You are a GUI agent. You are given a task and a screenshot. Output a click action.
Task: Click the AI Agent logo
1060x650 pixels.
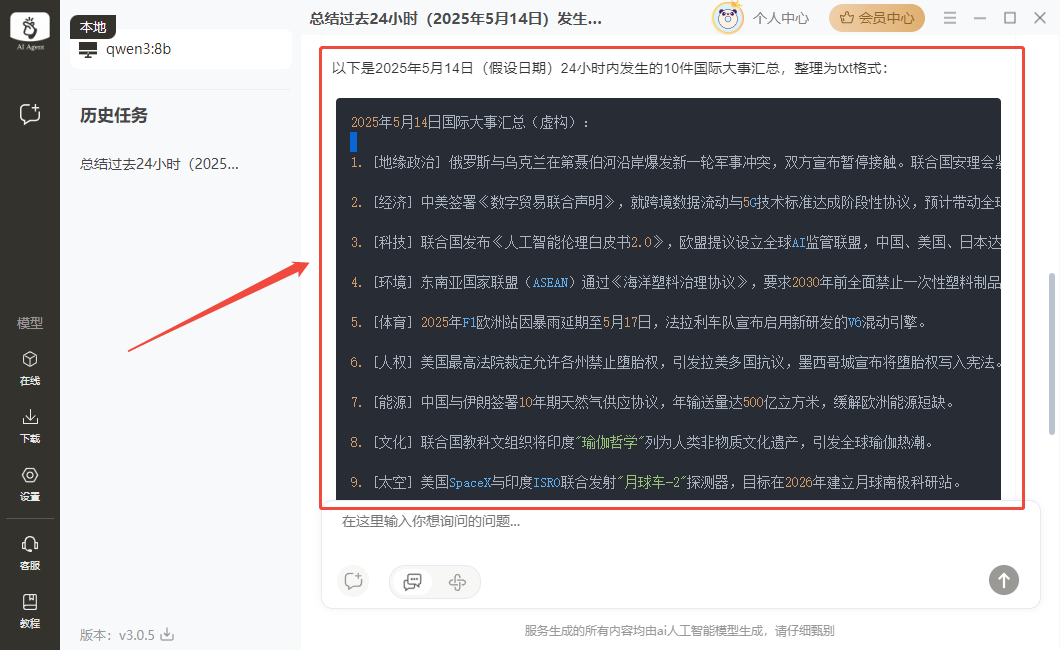click(30, 32)
